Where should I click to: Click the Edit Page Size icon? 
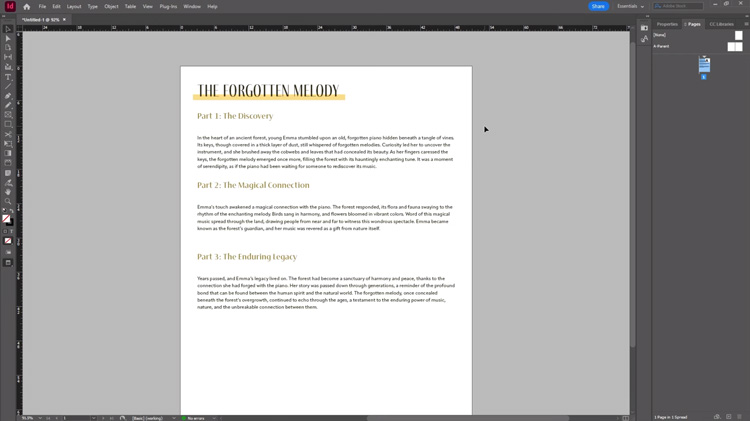pyautogui.click(x=717, y=417)
